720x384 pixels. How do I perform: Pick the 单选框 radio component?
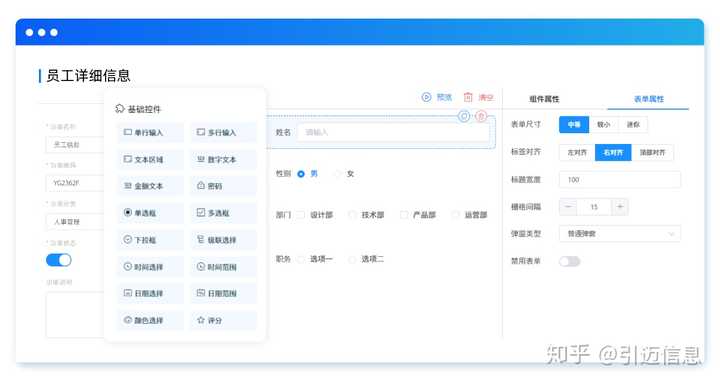(151, 213)
